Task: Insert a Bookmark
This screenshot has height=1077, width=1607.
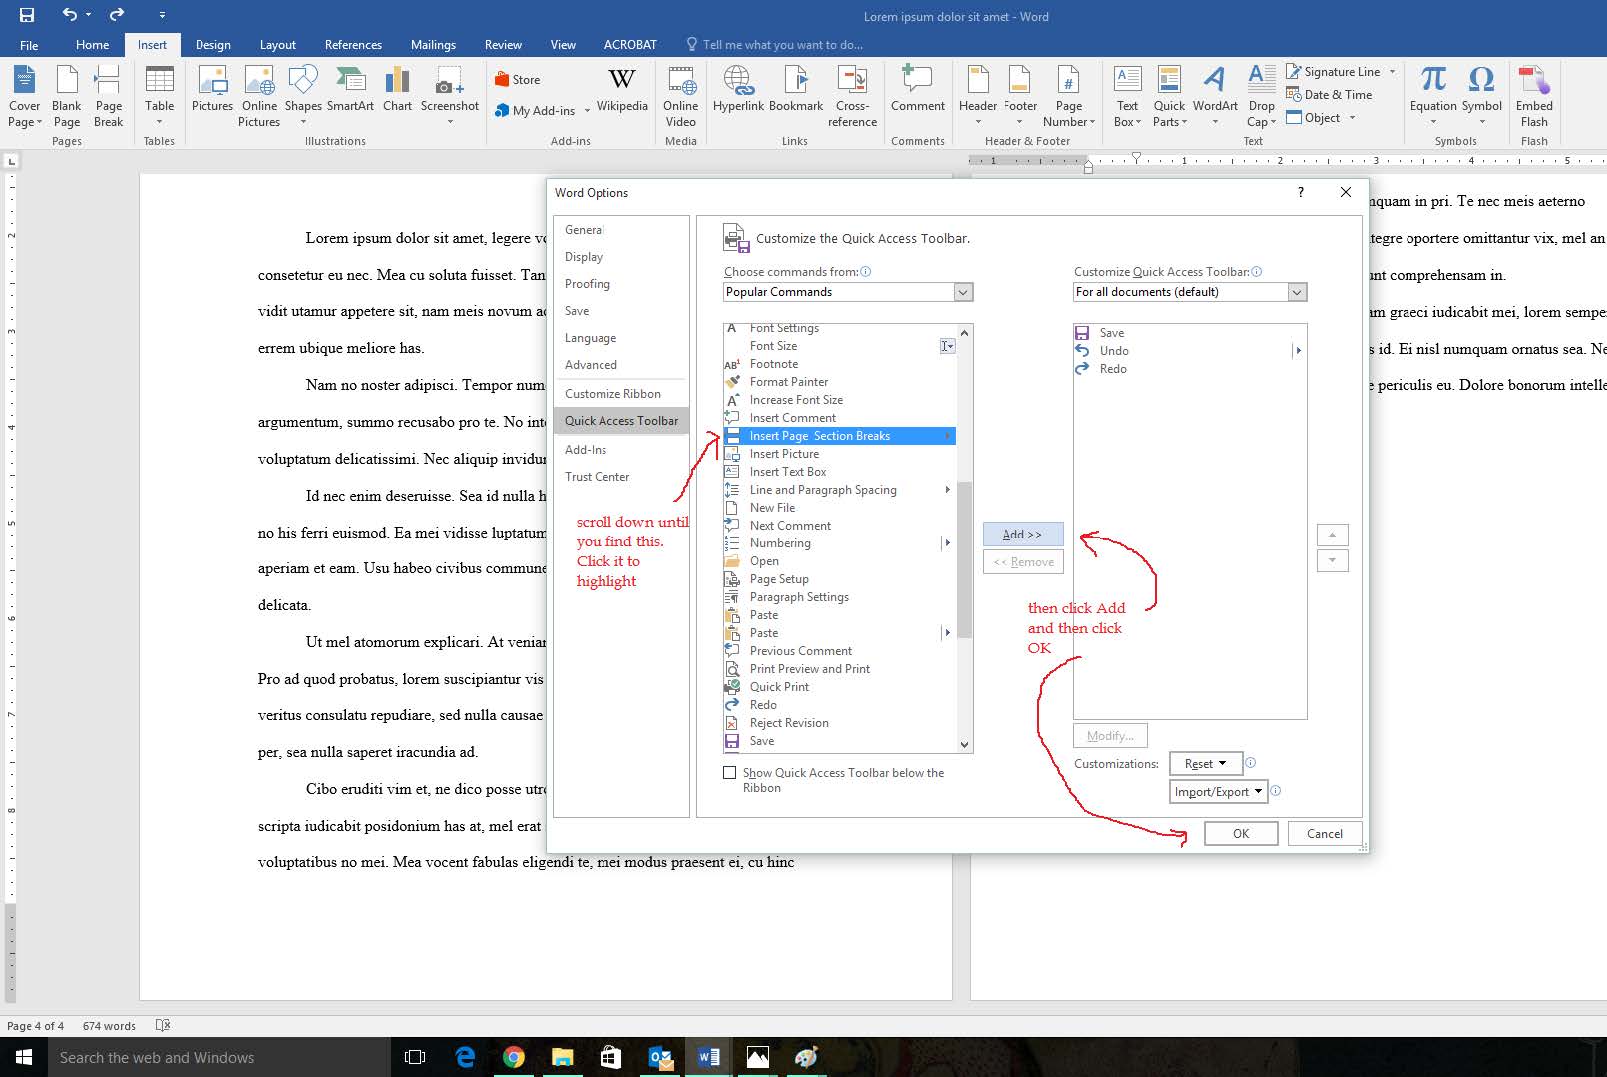Action: click(x=796, y=90)
